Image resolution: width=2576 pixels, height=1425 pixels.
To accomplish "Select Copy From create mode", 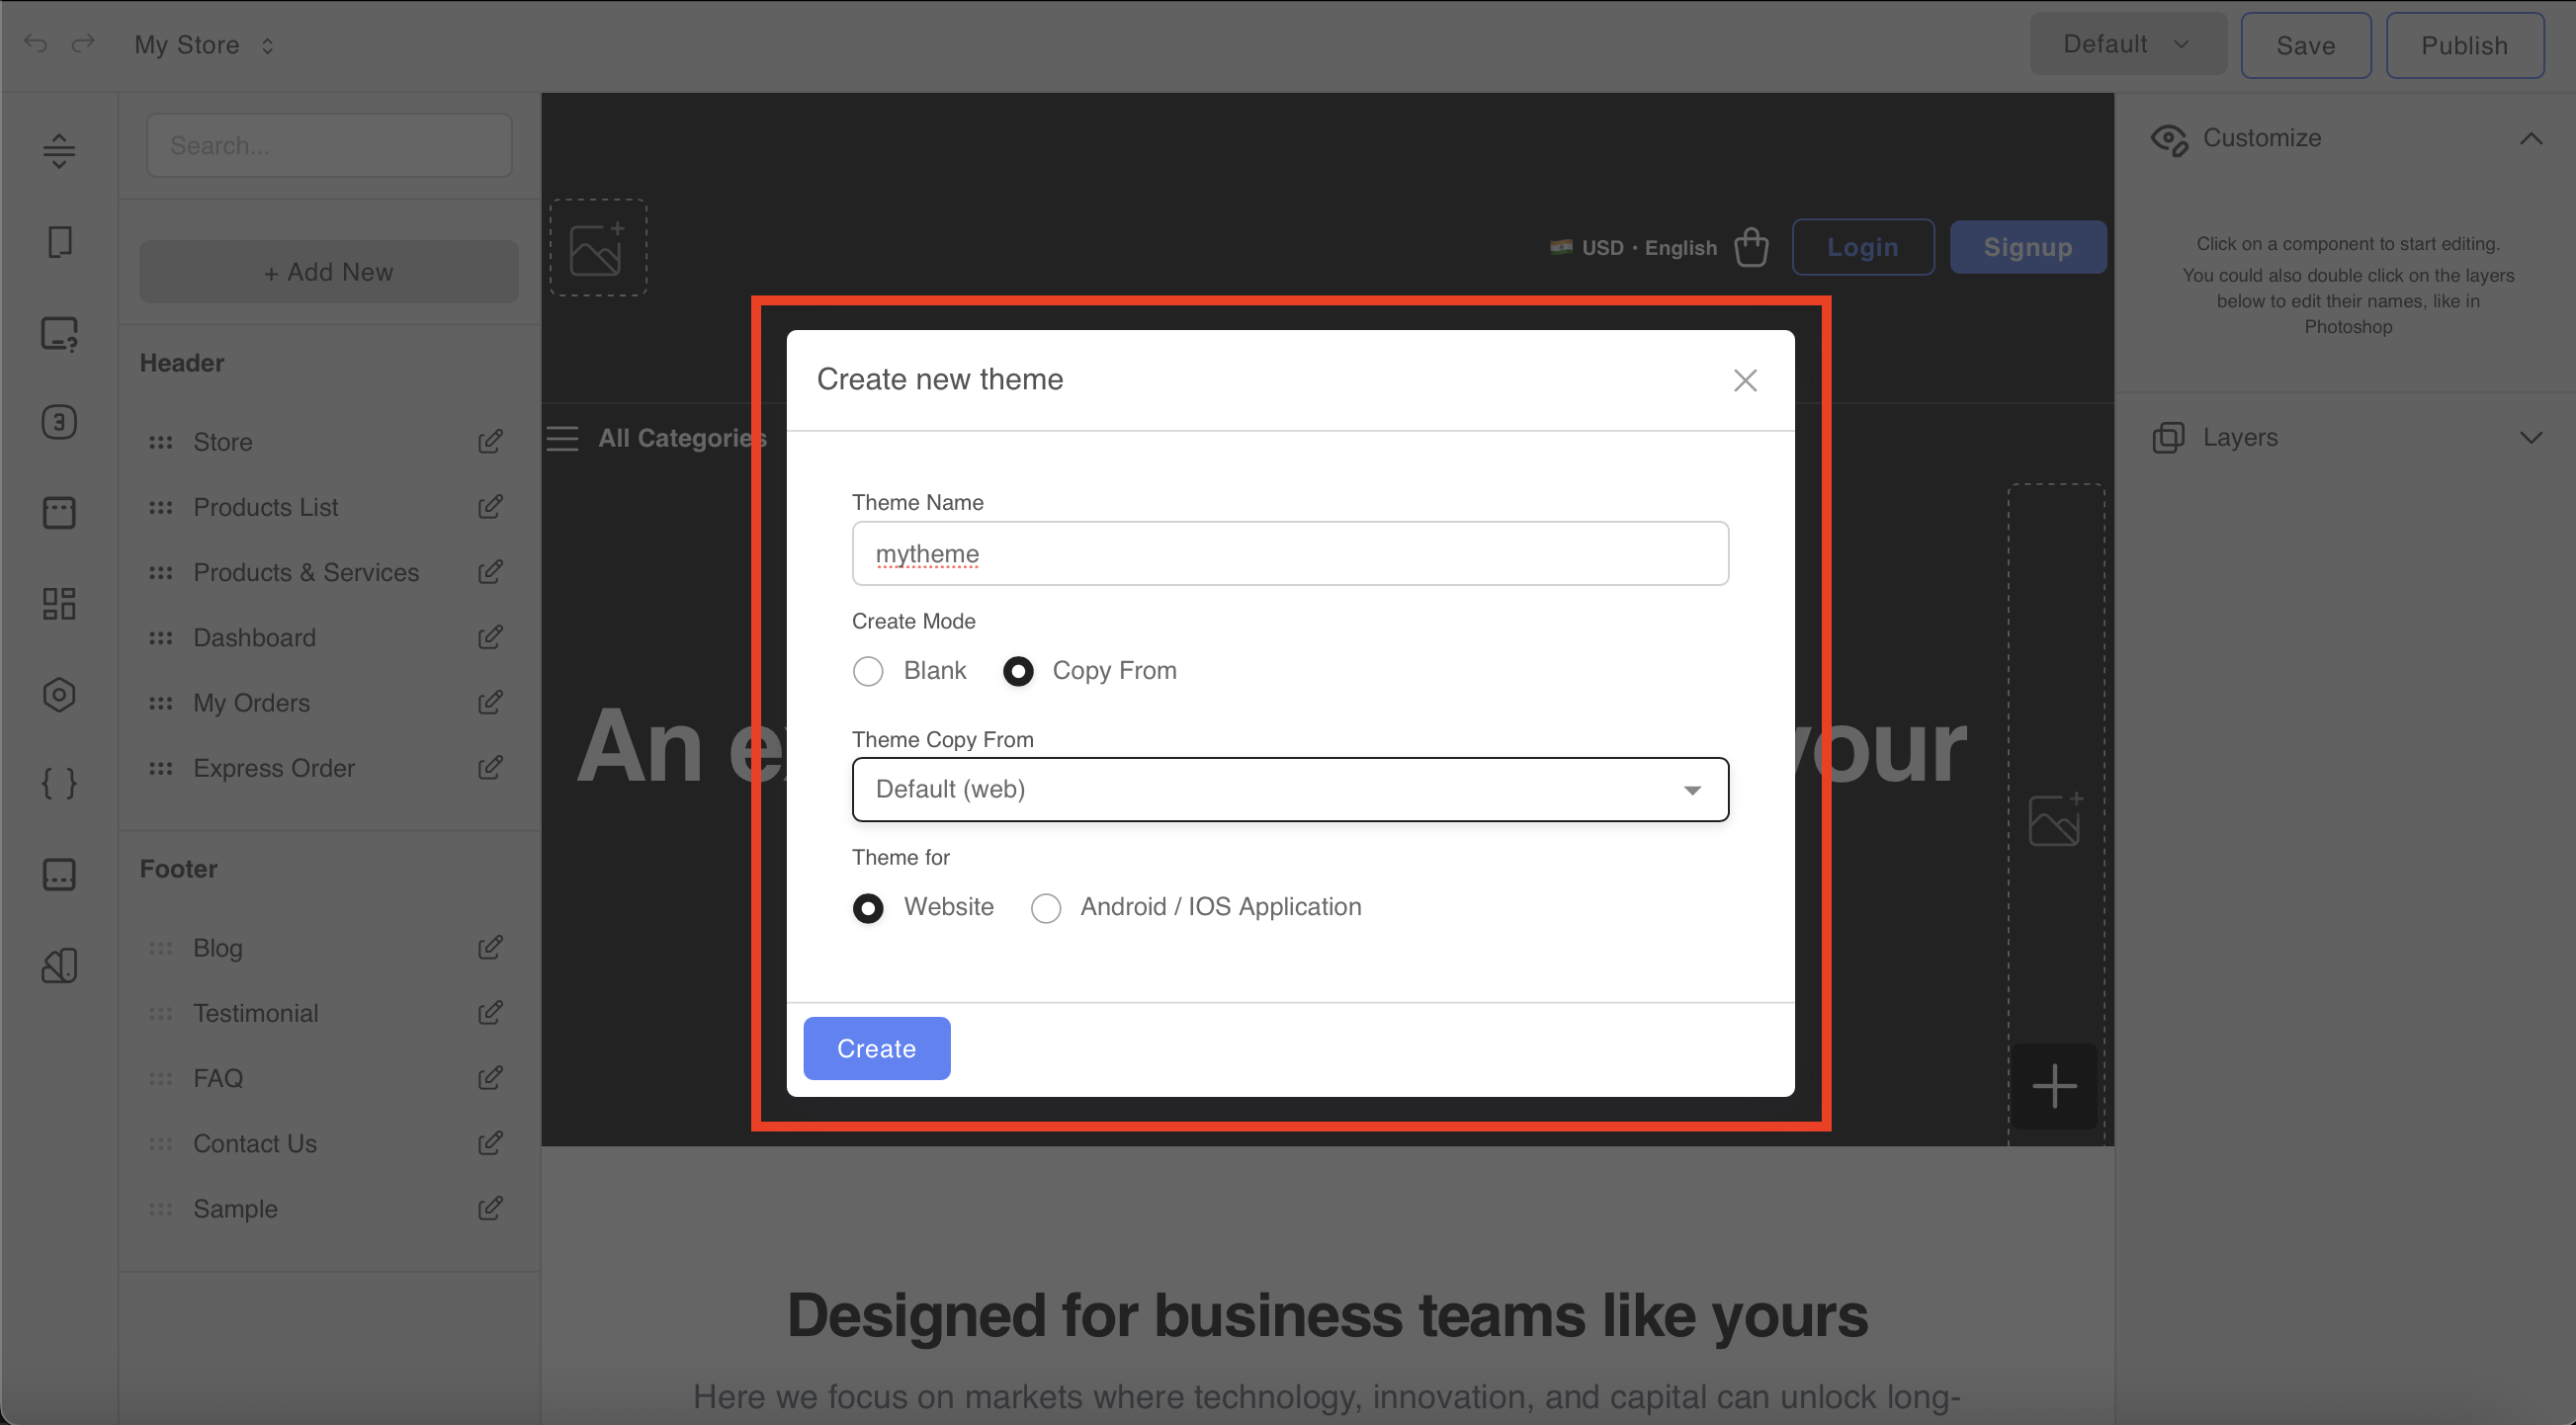I will (1018, 671).
